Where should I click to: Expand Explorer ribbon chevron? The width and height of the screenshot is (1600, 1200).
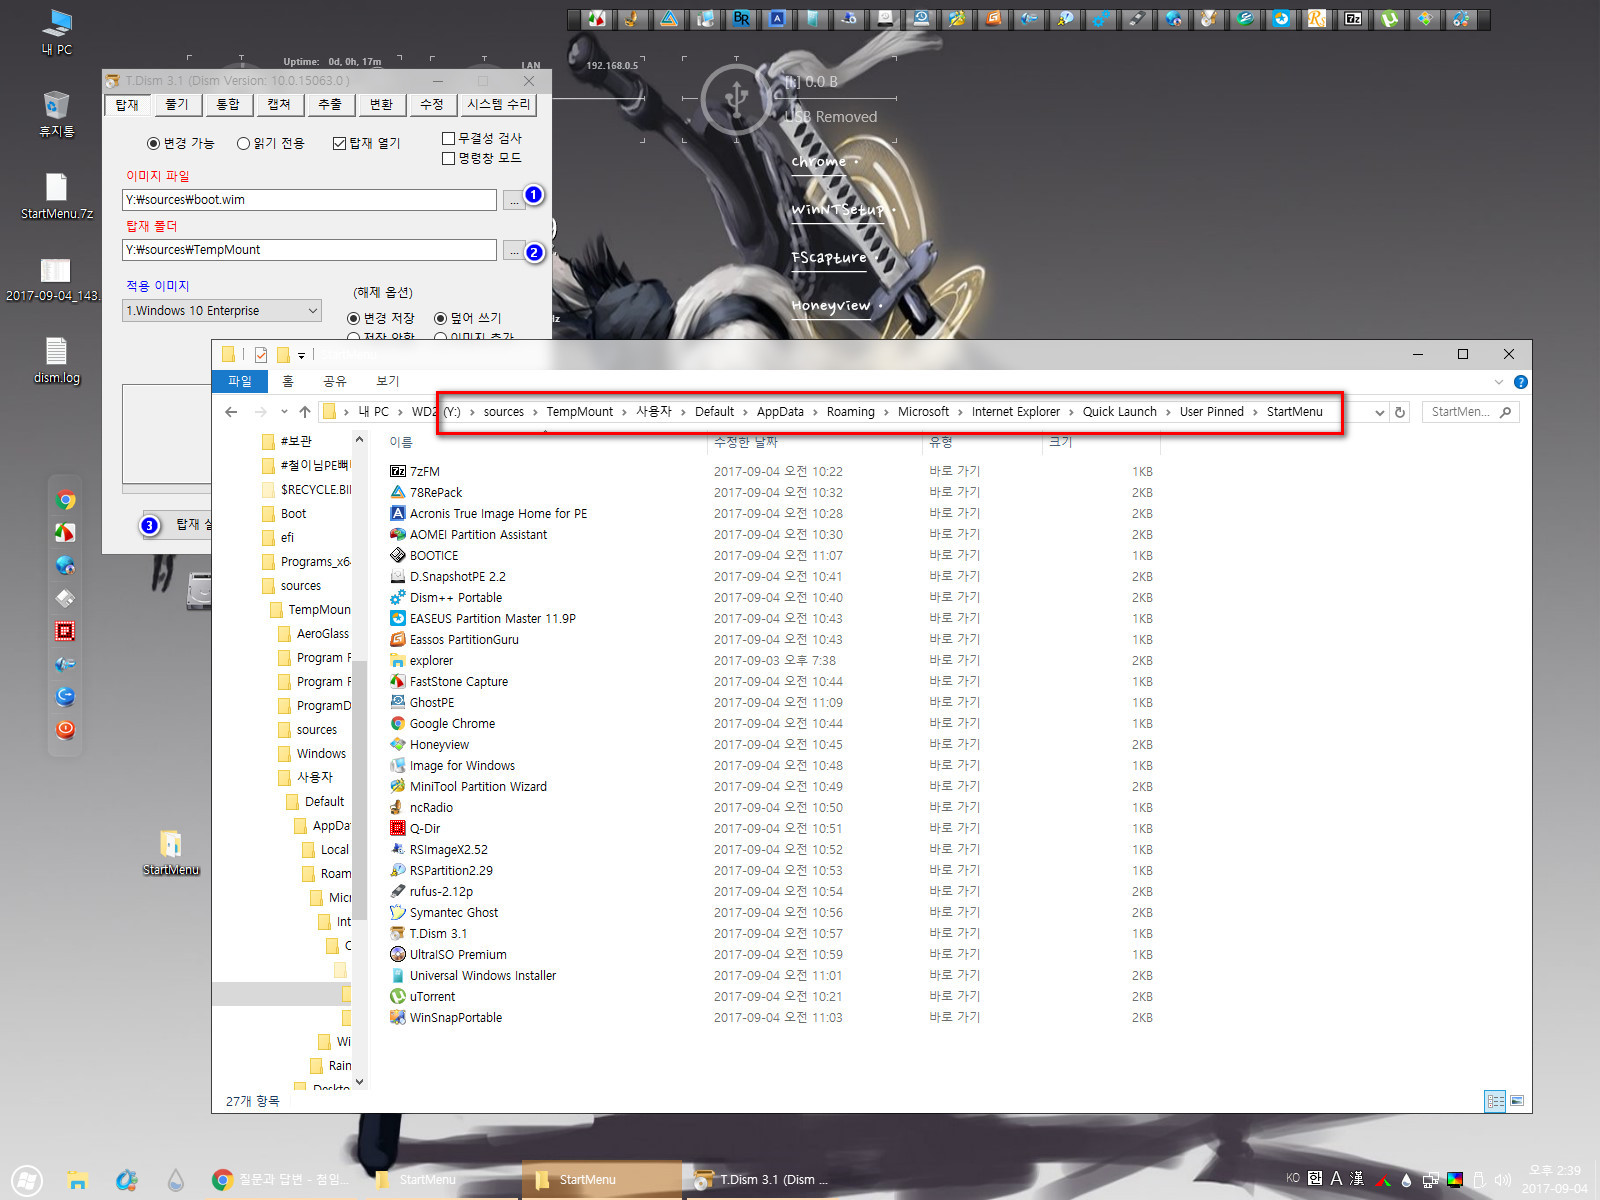click(x=1498, y=382)
